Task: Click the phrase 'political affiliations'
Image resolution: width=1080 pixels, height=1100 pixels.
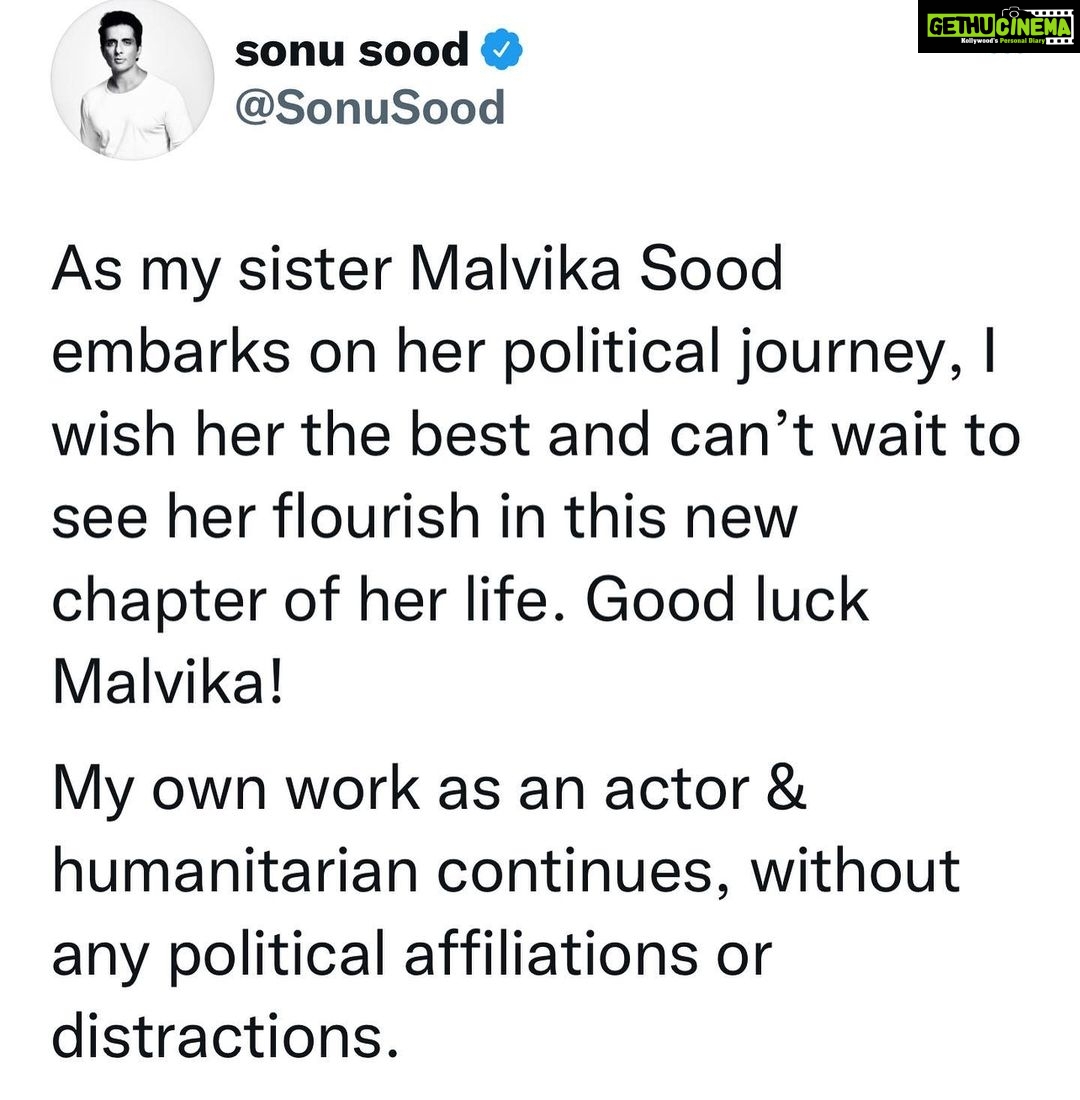Action: click(x=434, y=956)
